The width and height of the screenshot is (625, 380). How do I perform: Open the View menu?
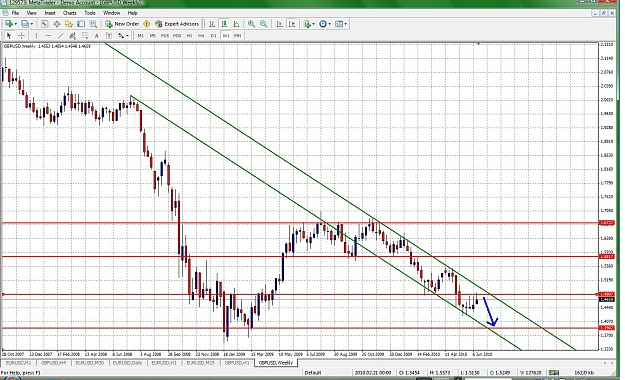click(x=31, y=13)
